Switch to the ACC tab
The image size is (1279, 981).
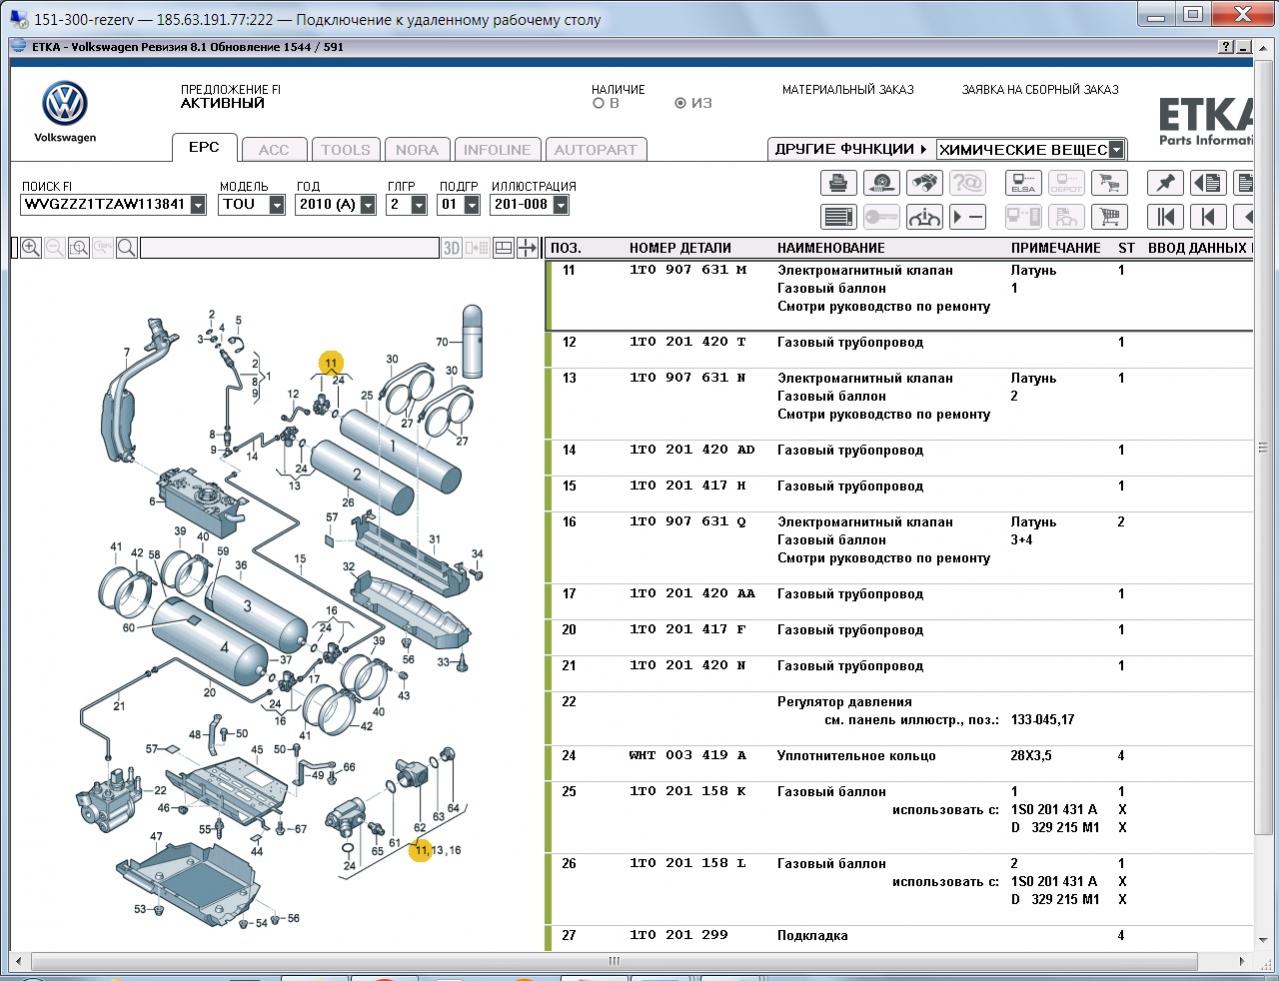pyautogui.click(x=273, y=150)
